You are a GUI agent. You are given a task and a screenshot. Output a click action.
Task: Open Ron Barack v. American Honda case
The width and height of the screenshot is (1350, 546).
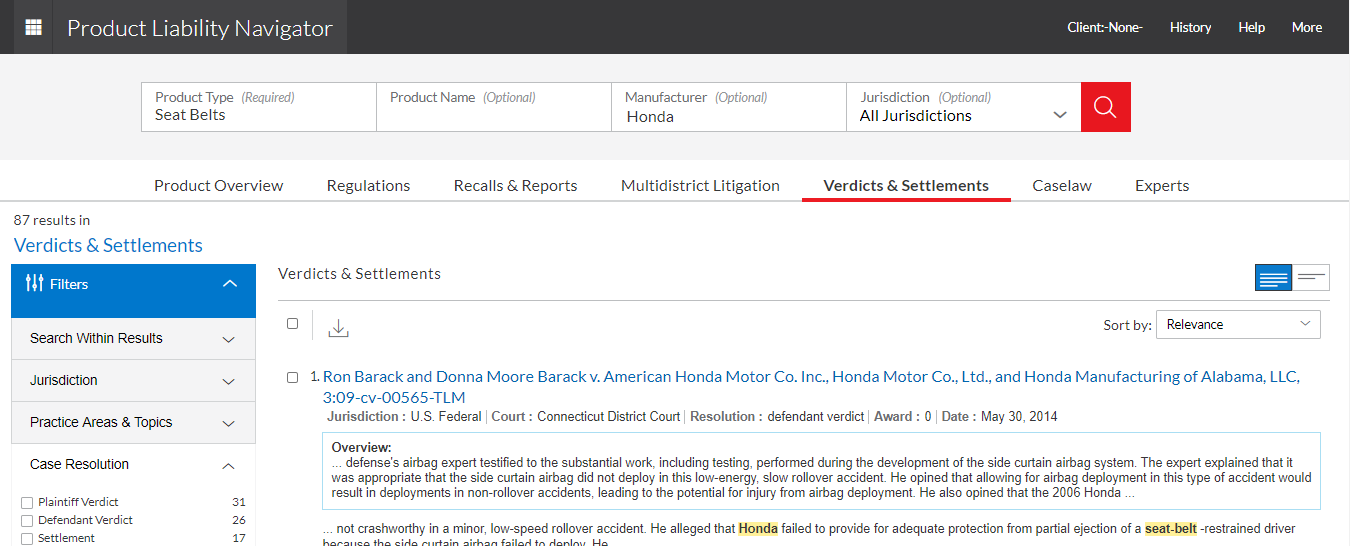[x=811, y=387]
